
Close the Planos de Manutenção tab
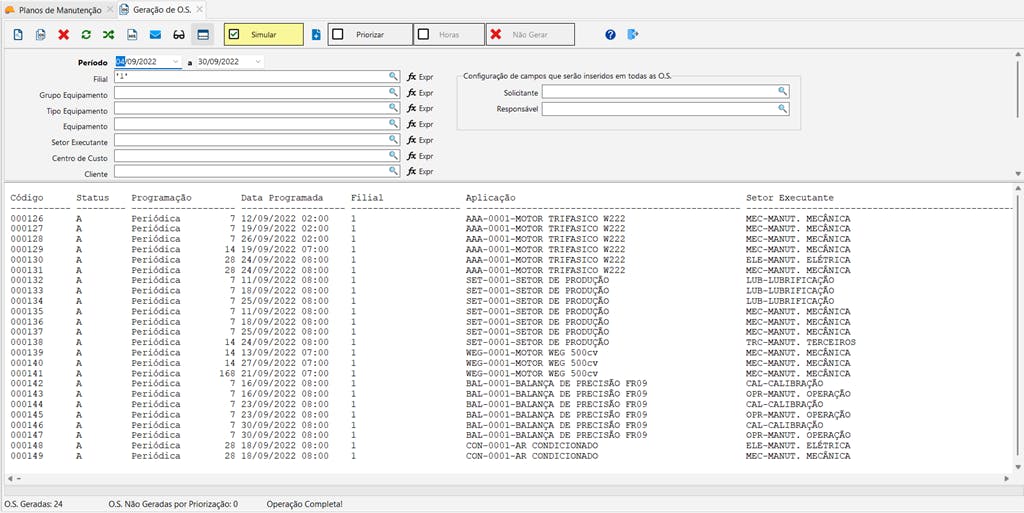pyautogui.click(x=109, y=10)
